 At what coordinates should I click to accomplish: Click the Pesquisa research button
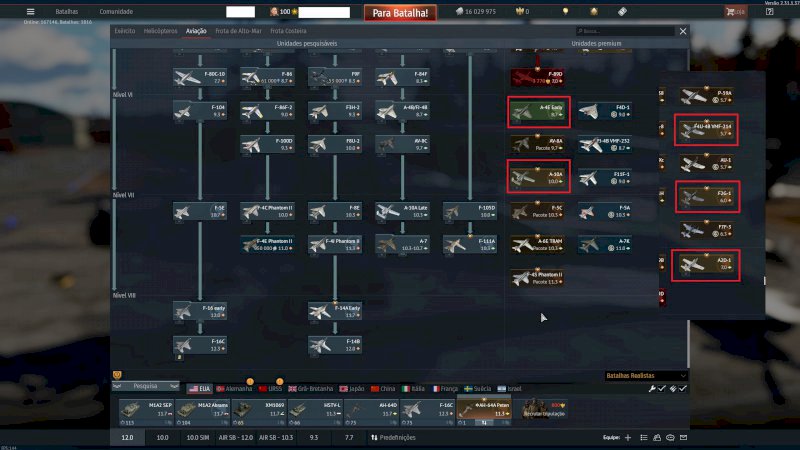point(145,386)
